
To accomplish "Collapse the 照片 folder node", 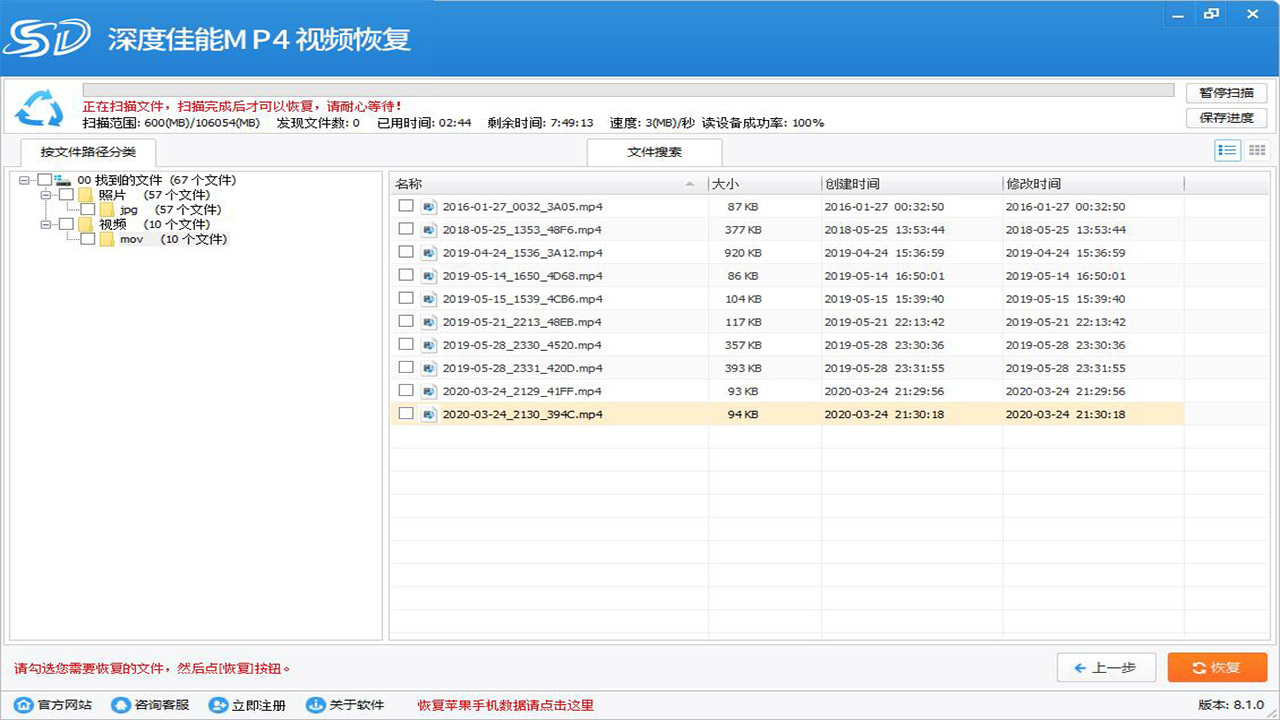I will (45, 195).
